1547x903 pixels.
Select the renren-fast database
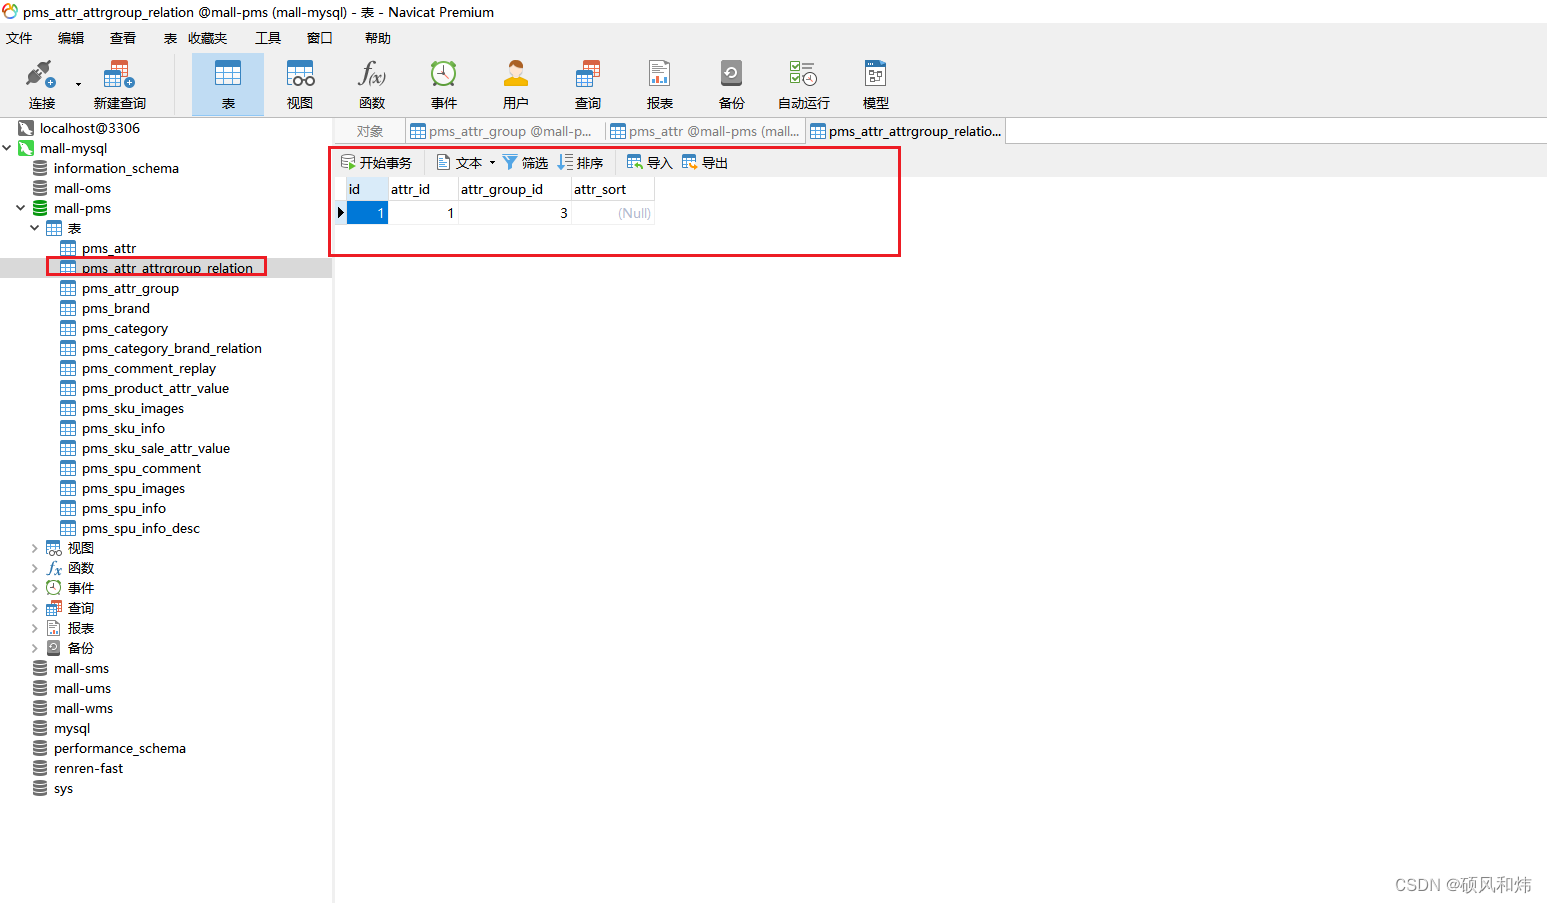click(88, 768)
